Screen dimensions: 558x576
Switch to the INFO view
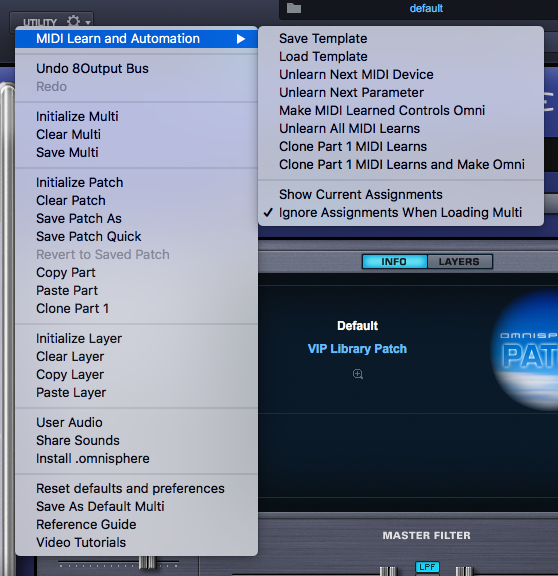click(395, 262)
